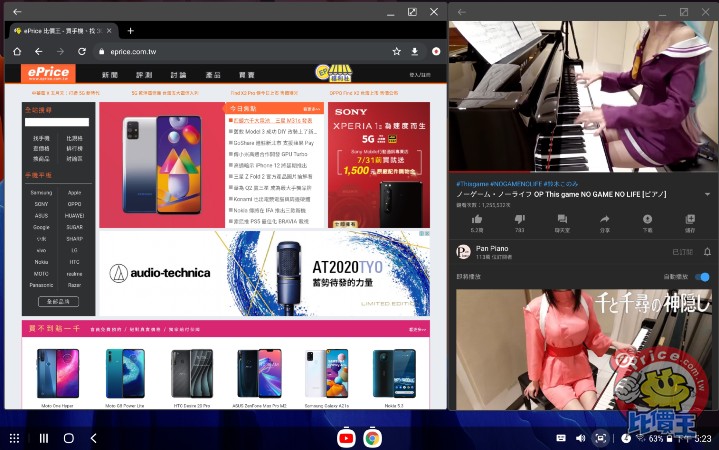Open the Pan Piano channel avatar
The height and width of the screenshot is (450, 719).
click(463, 252)
